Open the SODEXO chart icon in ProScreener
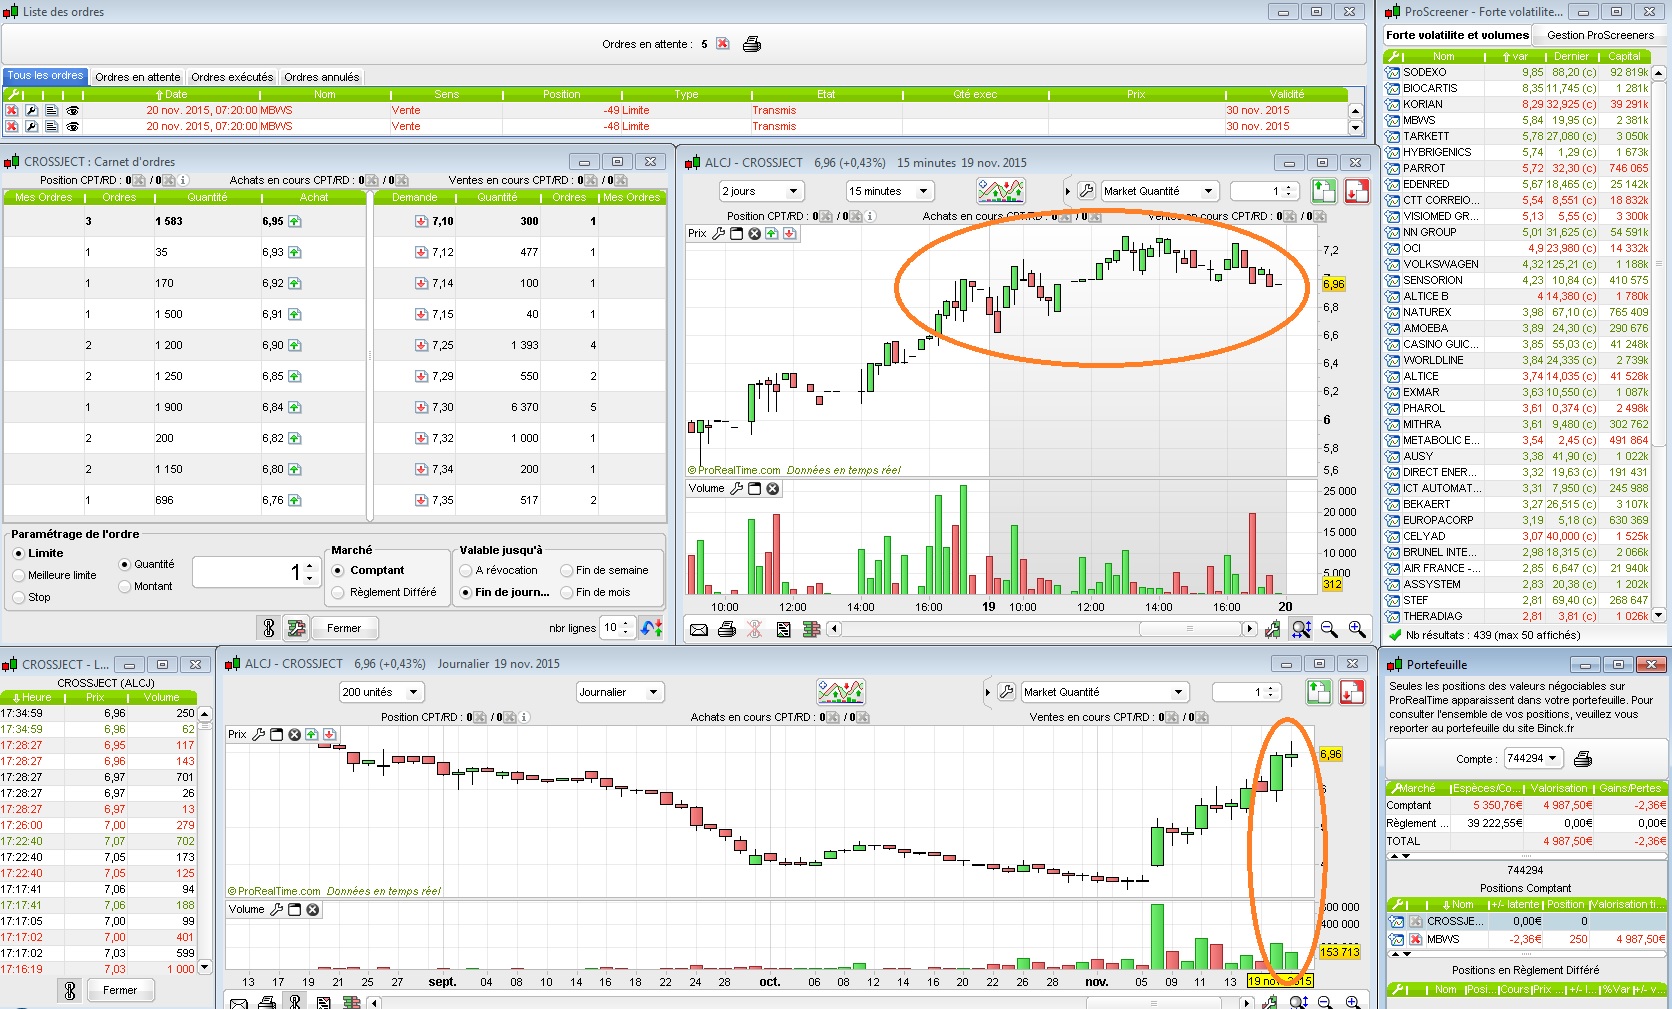 coord(1392,73)
